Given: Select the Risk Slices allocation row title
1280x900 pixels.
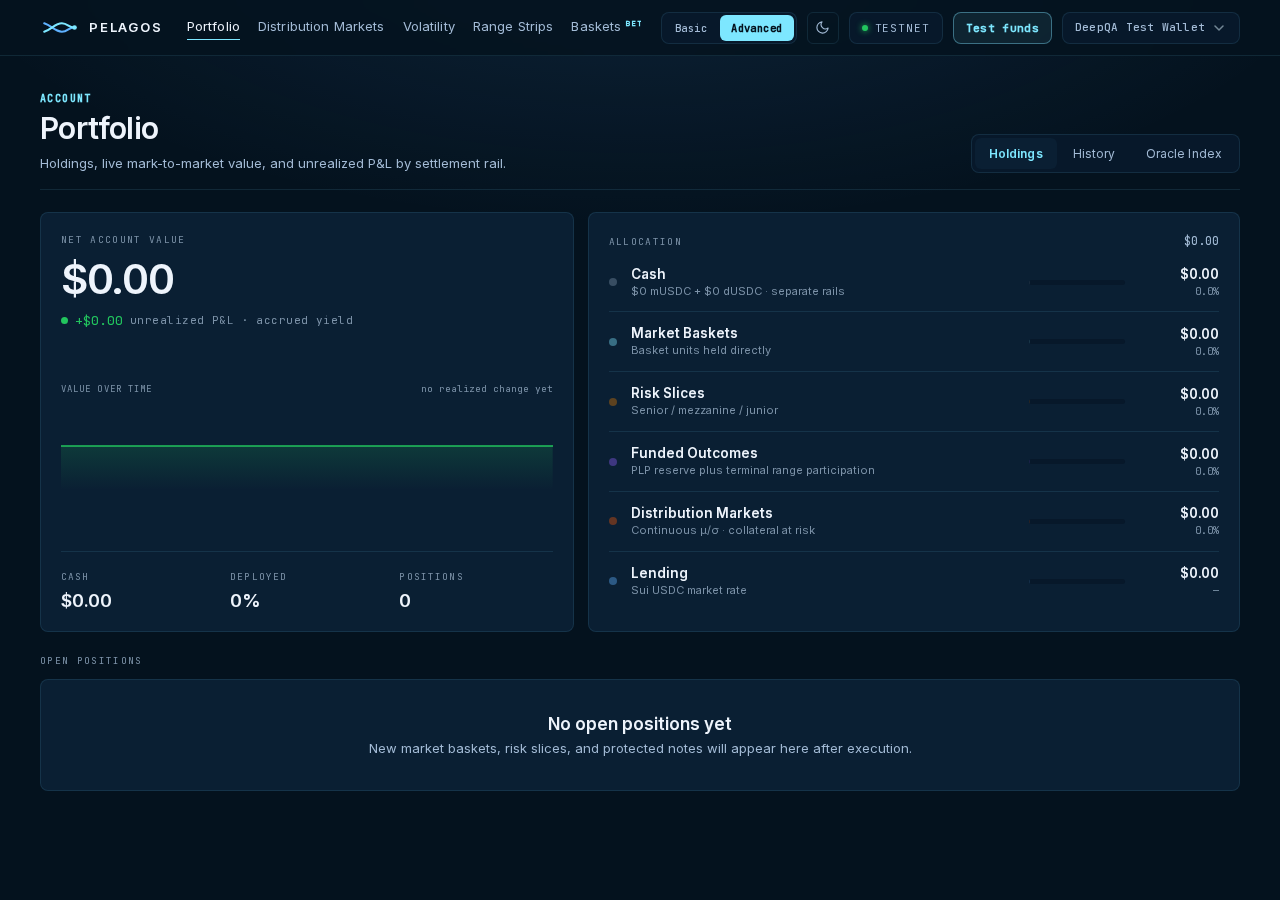Looking at the screenshot, I should point(668,393).
